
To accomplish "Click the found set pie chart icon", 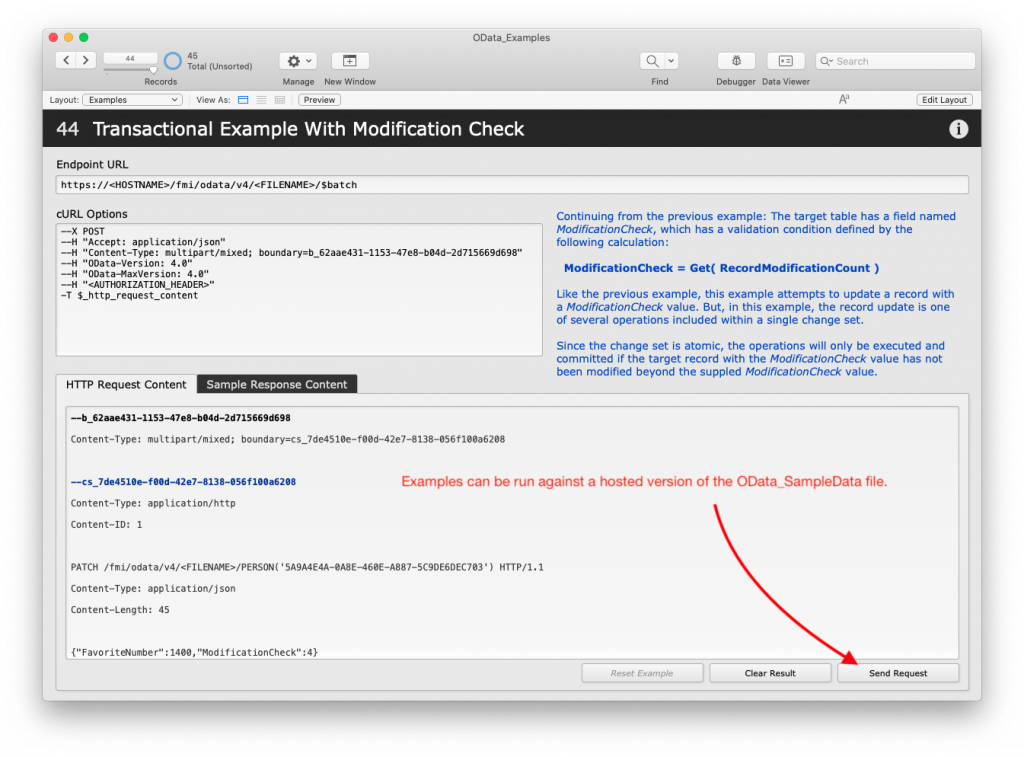I will point(173,61).
